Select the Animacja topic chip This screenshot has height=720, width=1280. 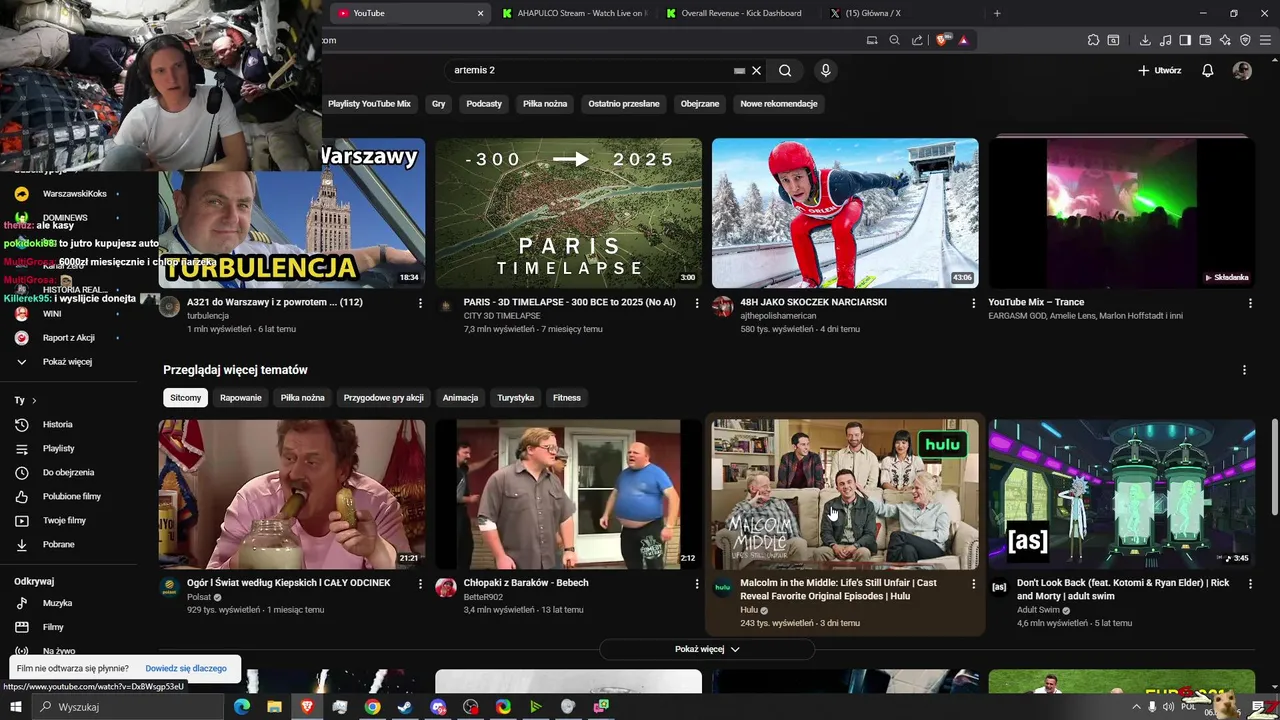point(460,398)
